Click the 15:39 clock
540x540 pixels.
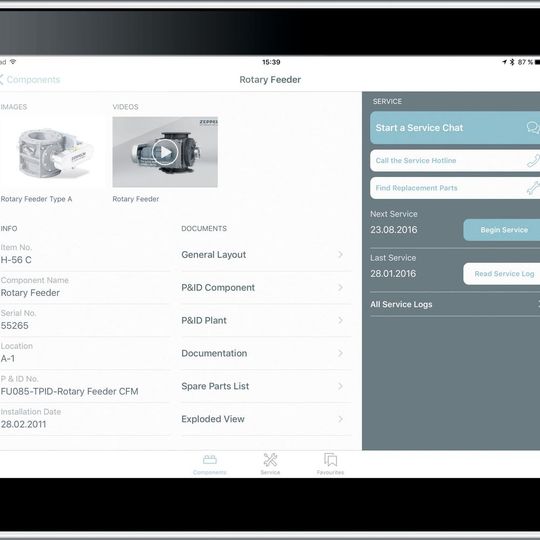271,62
